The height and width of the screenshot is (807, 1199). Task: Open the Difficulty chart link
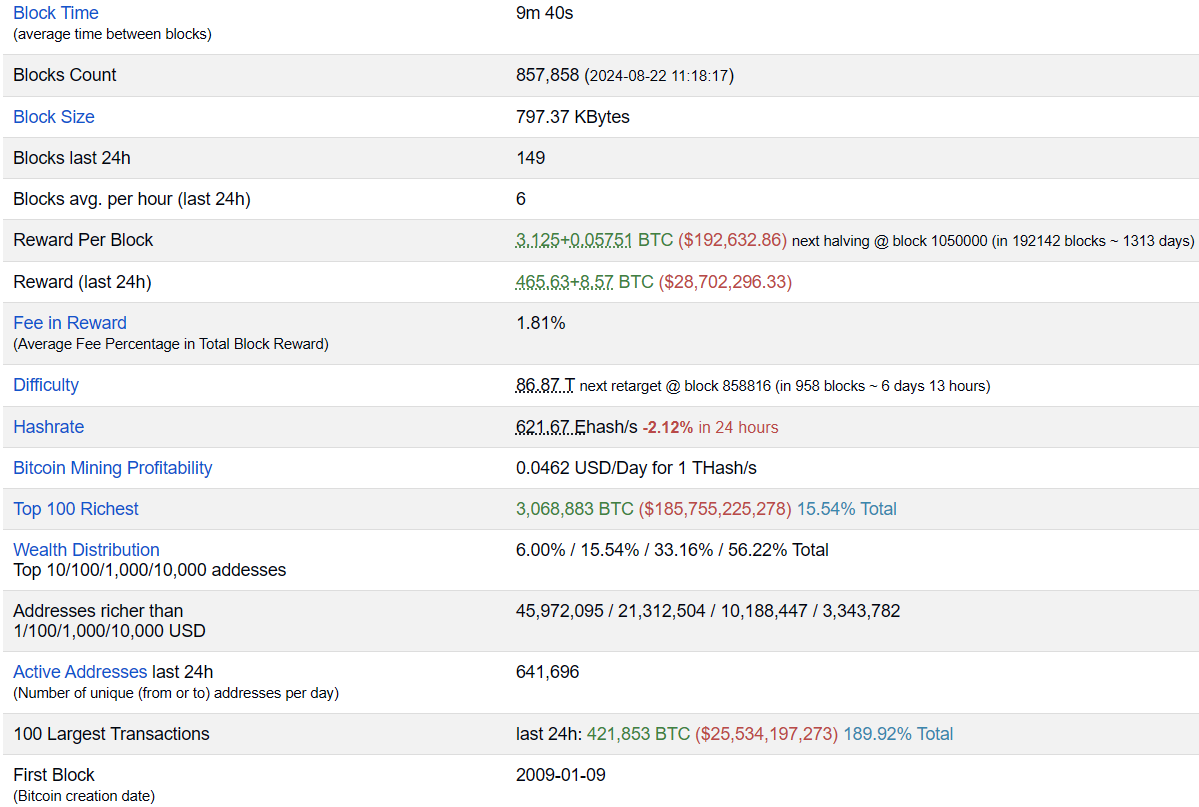[46, 385]
